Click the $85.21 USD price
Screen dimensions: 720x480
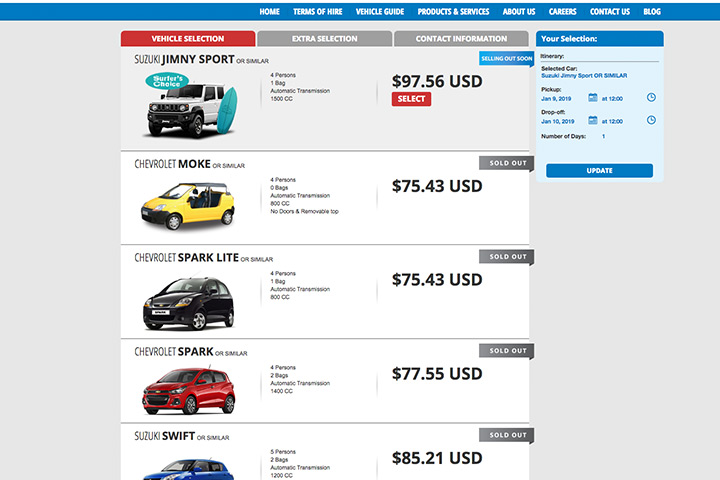click(x=437, y=458)
